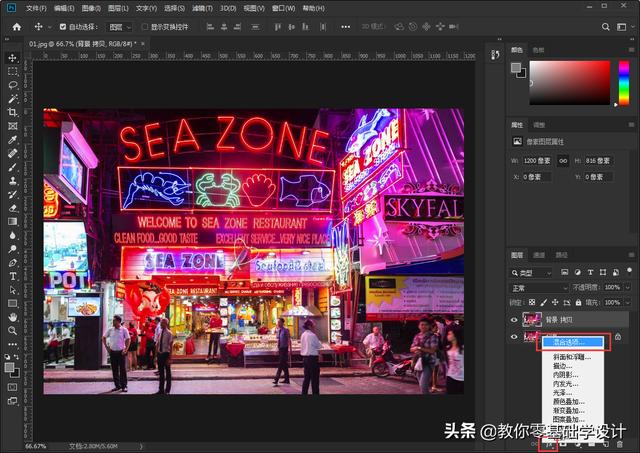The width and height of the screenshot is (640, 453).
Task: Click the pixel layer filter icon
Action: point(564,272)
